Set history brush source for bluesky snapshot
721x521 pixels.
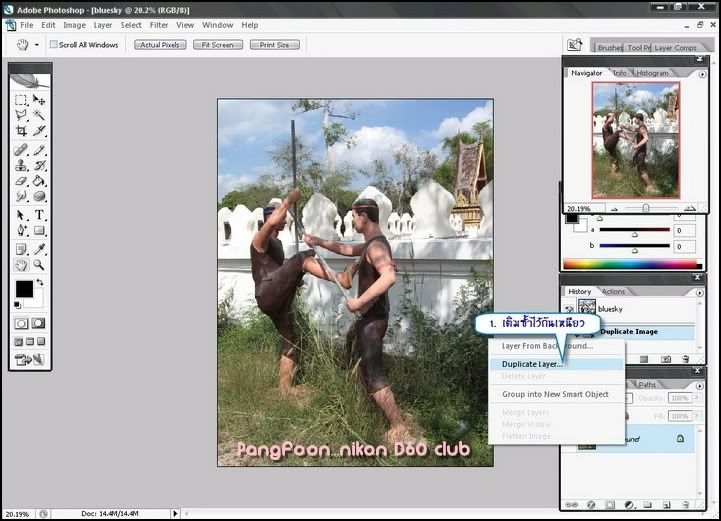coord(569,309)
